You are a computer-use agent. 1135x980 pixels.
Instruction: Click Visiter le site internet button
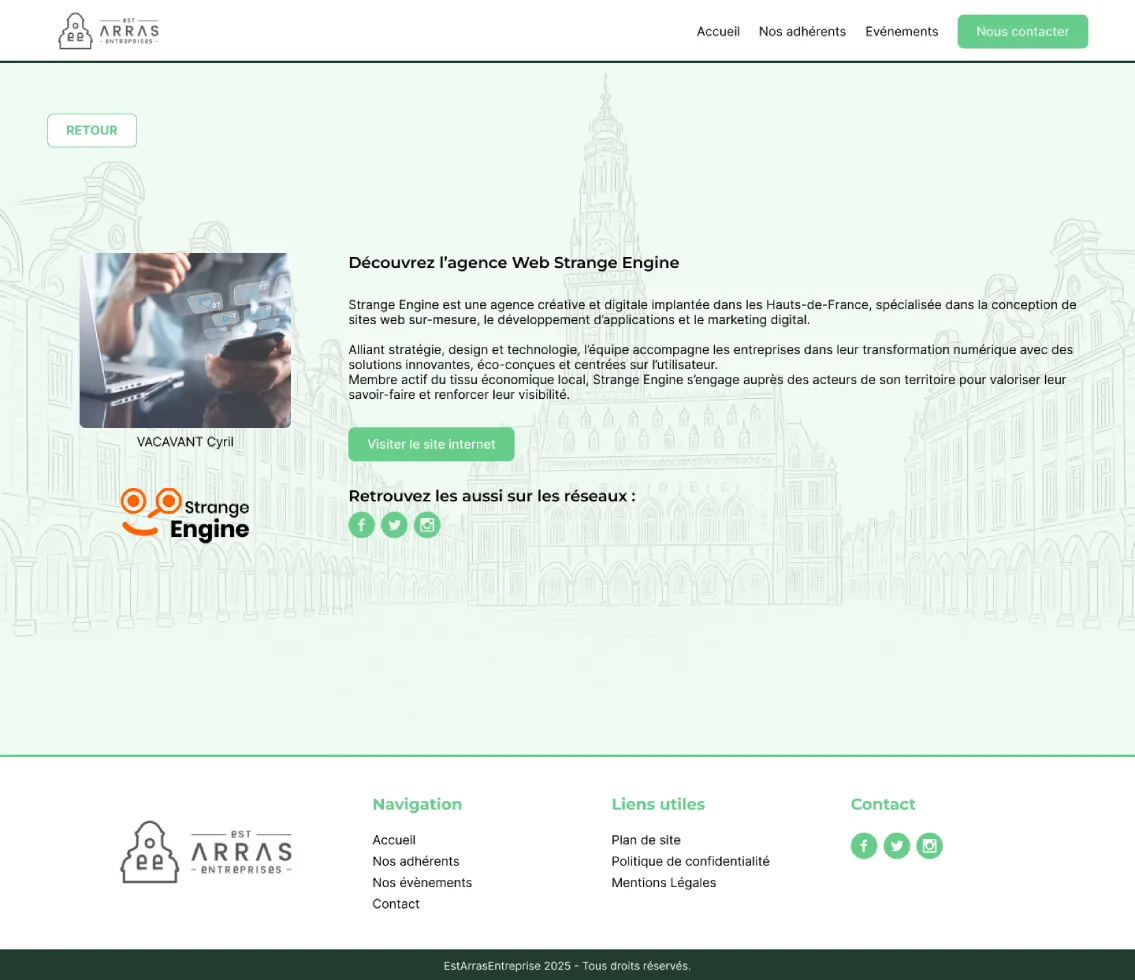pyautogui.click(x=431, y=444)
